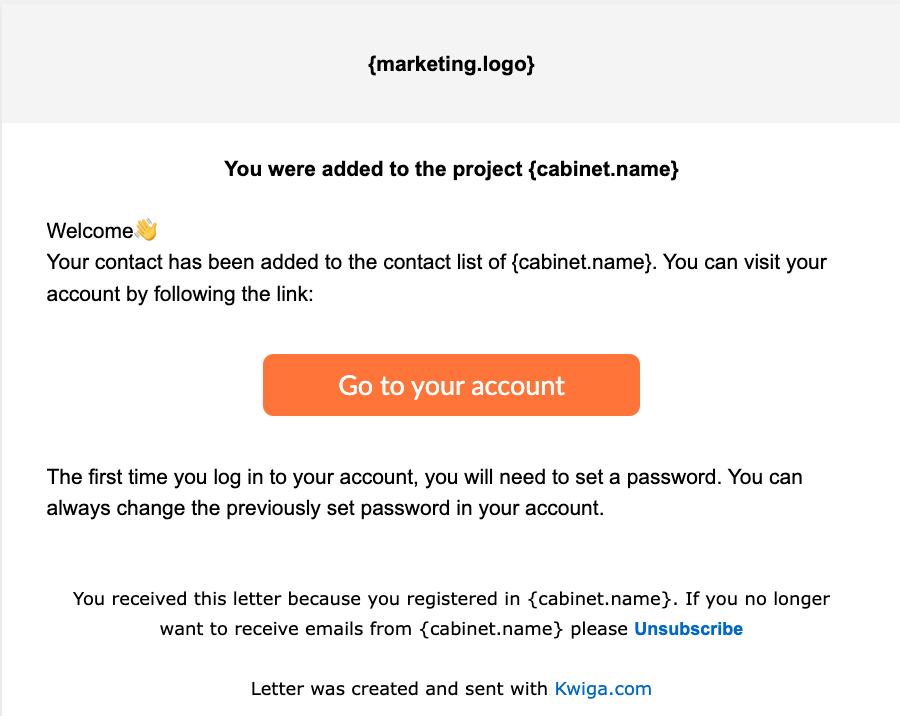Viewport: 900px width, 716px height.
Task: Click the 'Letter was created and sent with' text
Action: tap(399, 688)
